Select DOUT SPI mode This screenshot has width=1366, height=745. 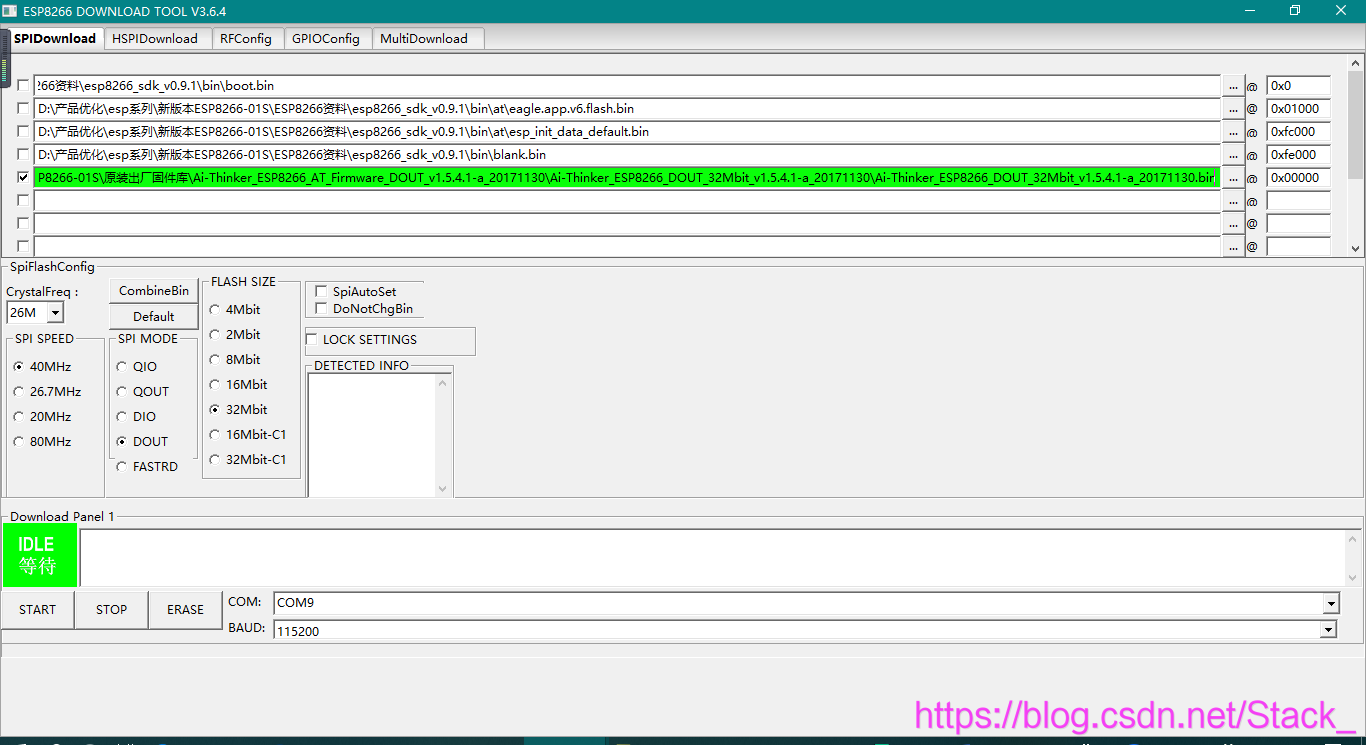point(122,442)
